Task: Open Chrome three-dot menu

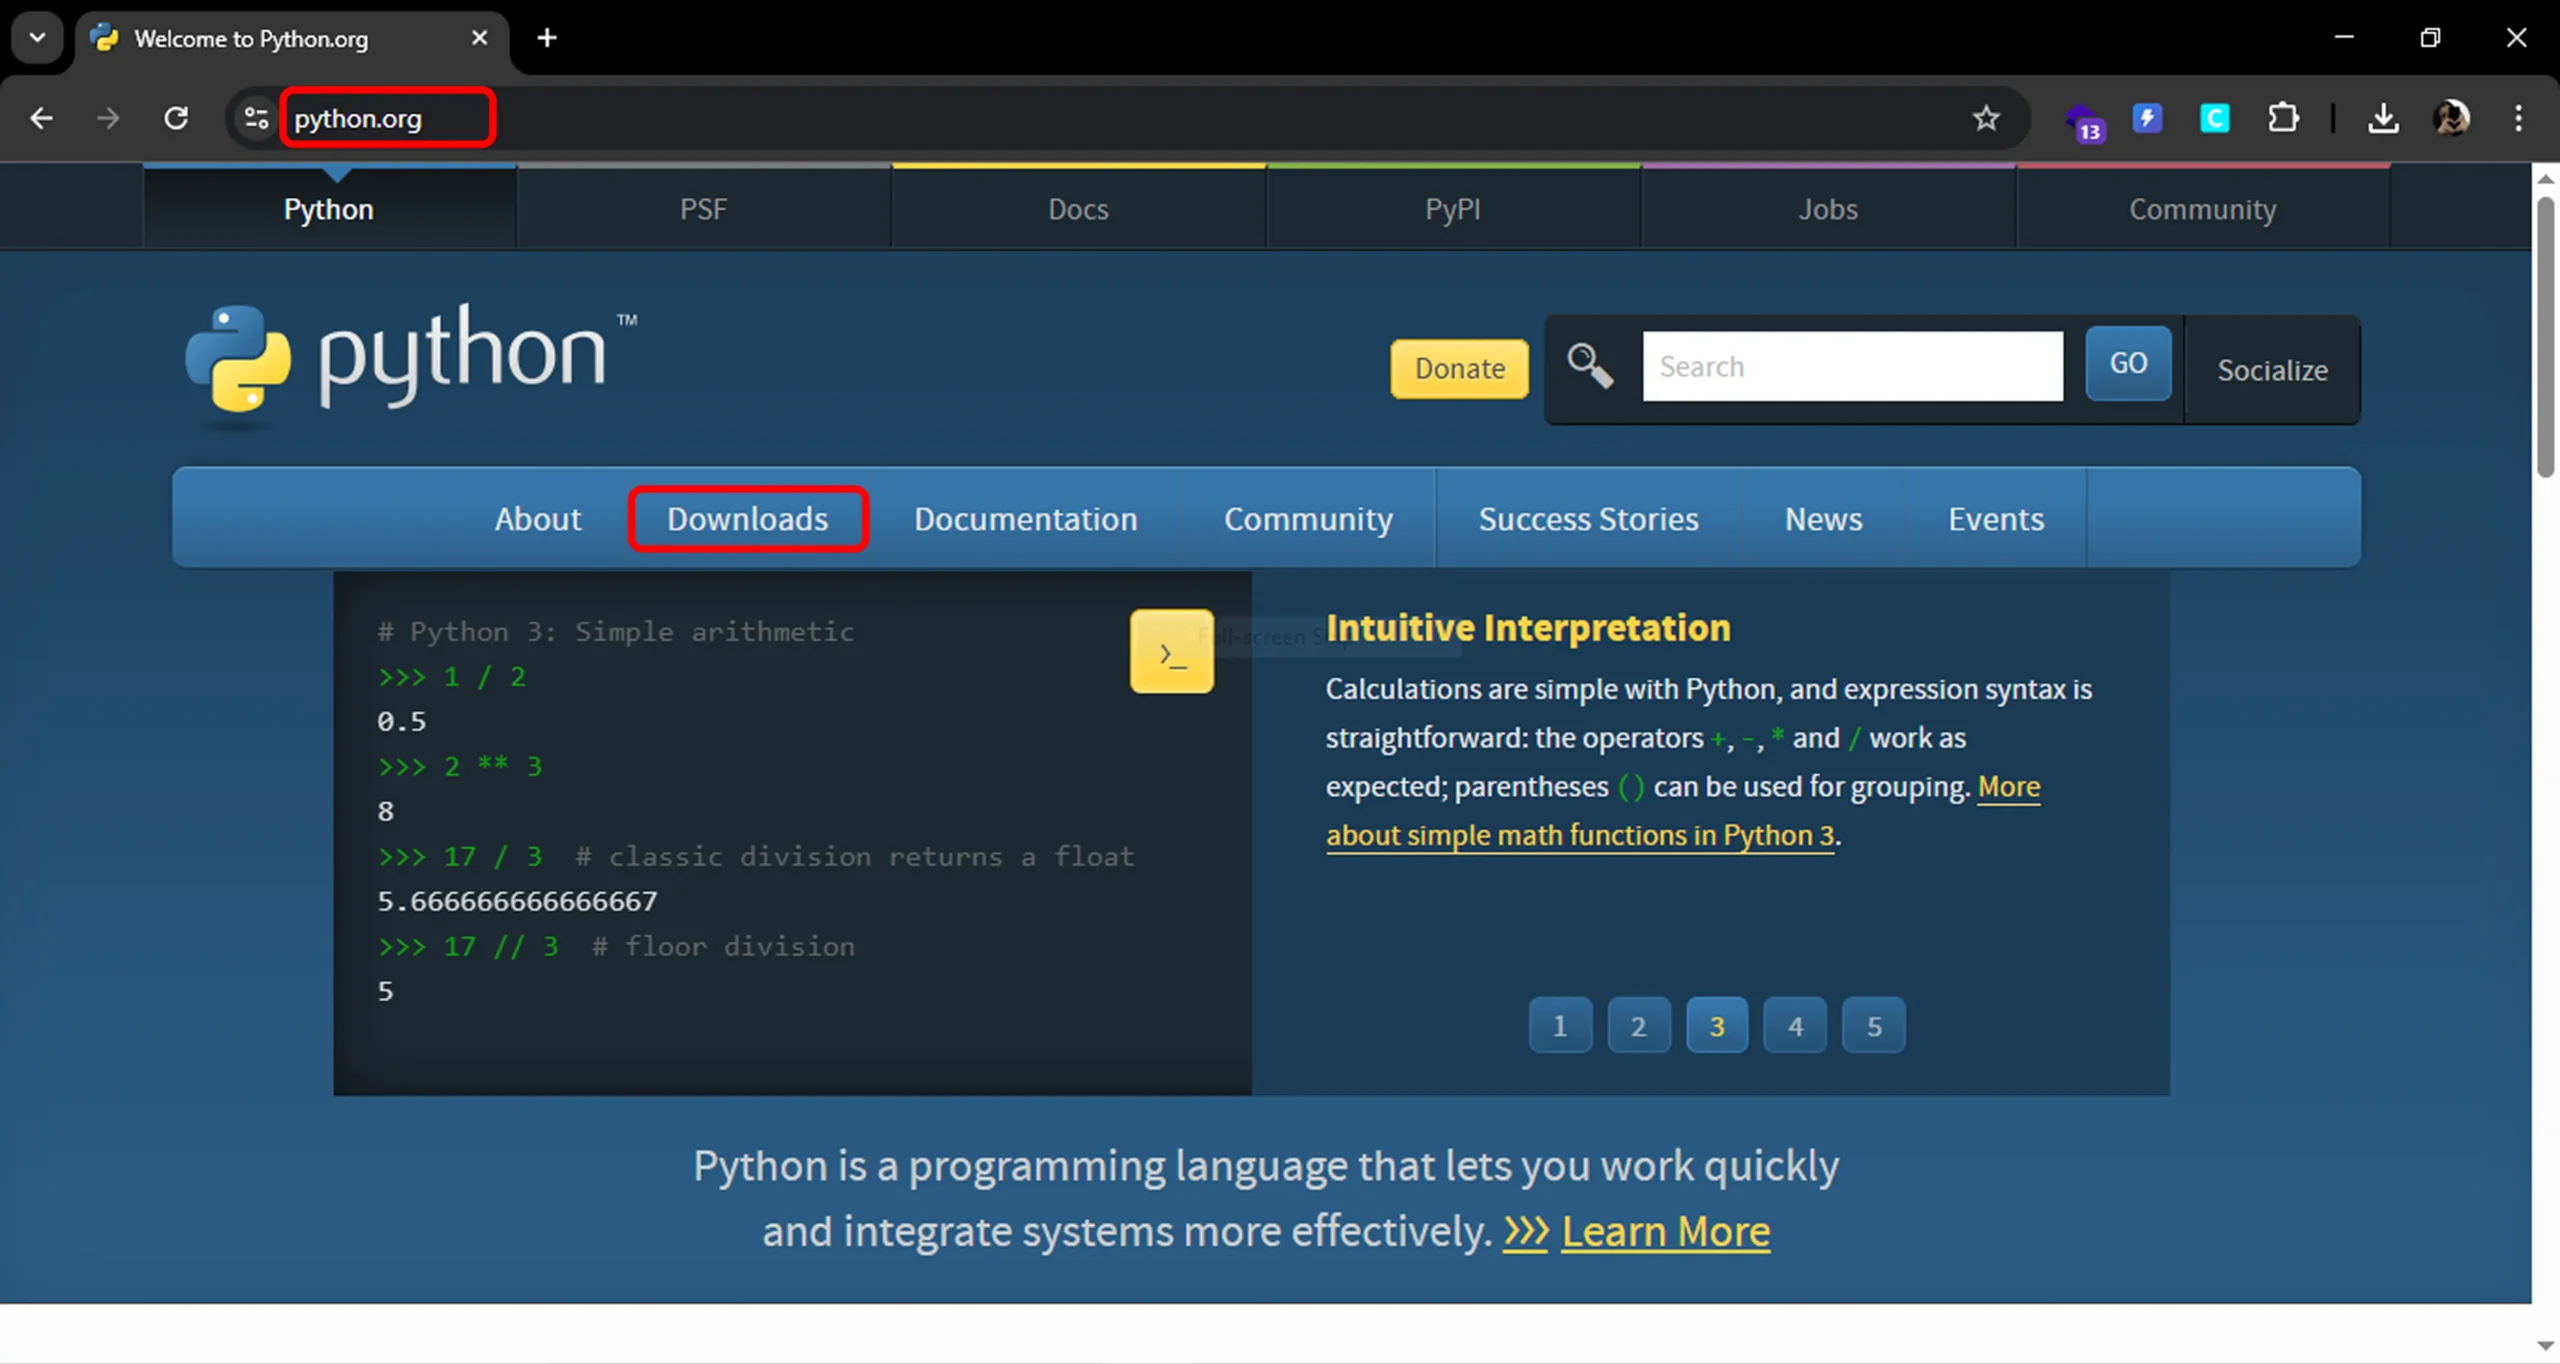Action: point(2518,118)
